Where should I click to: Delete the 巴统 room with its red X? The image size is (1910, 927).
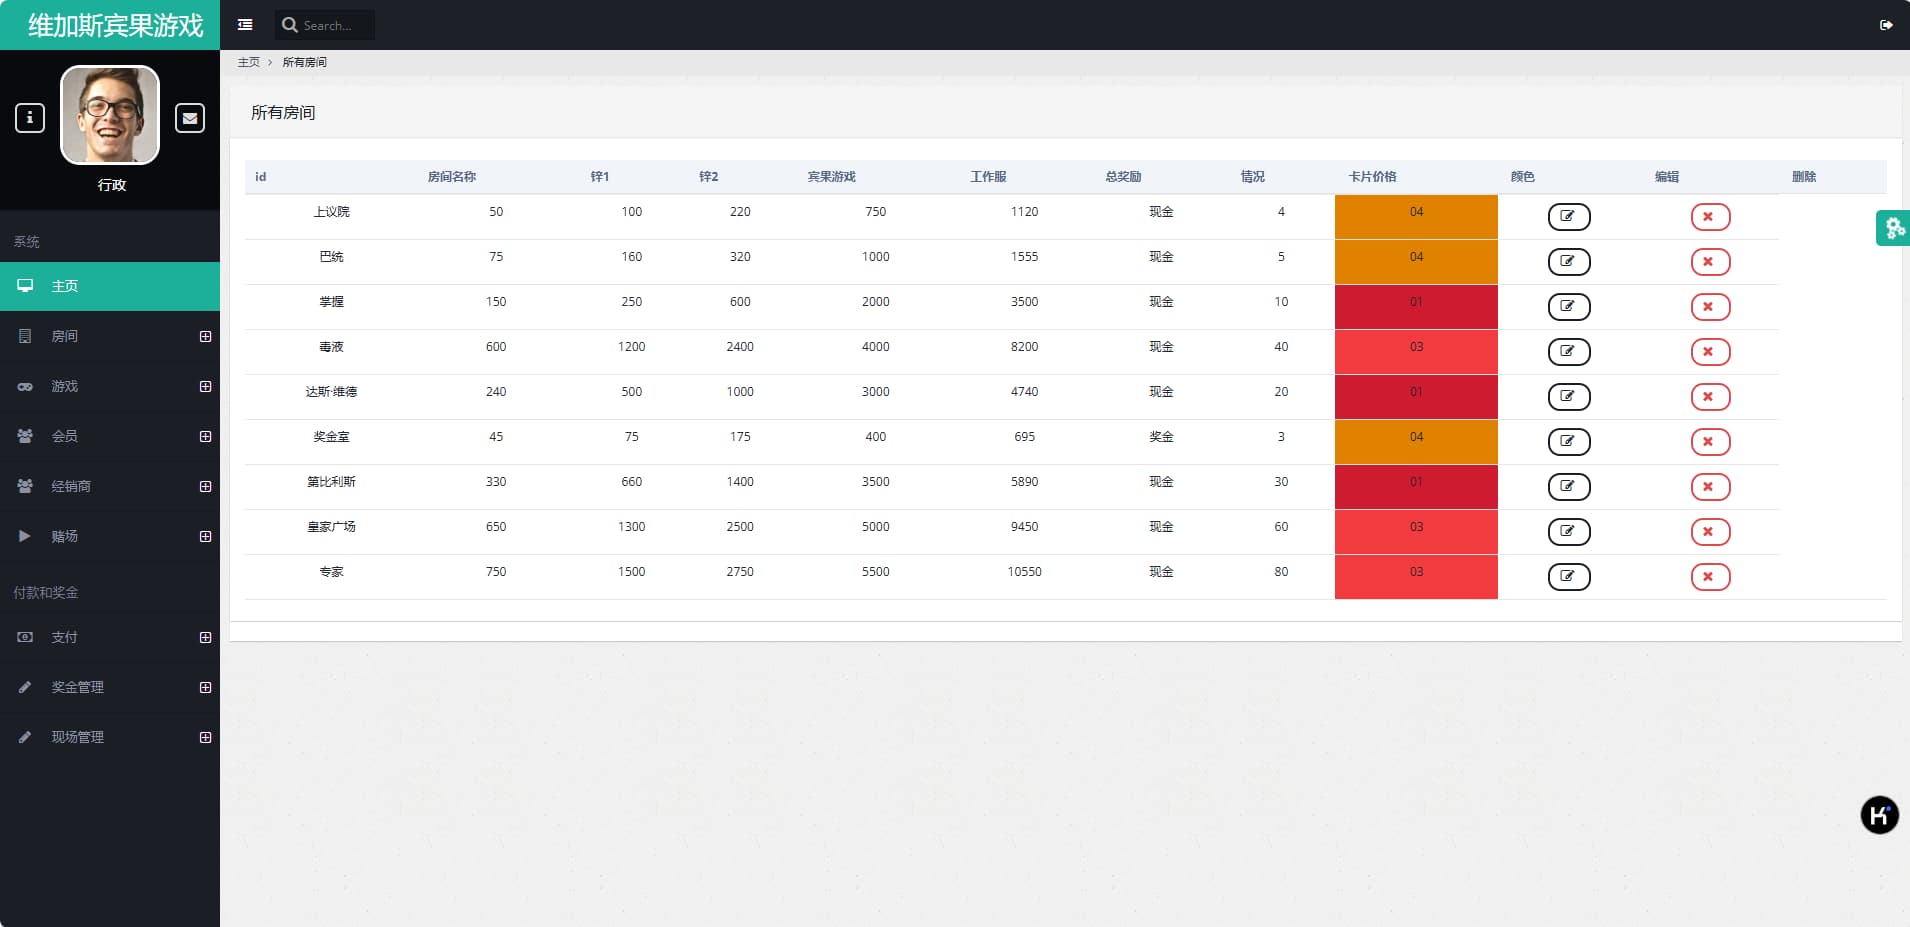(x=1709, y=262)
